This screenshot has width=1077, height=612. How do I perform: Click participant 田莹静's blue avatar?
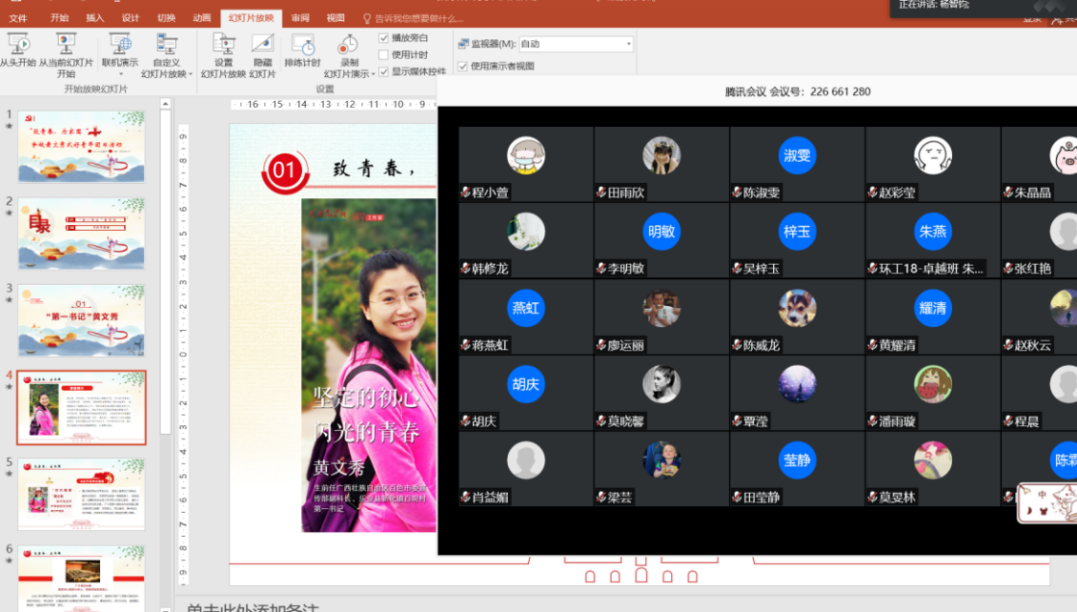(x=797, y=460)
